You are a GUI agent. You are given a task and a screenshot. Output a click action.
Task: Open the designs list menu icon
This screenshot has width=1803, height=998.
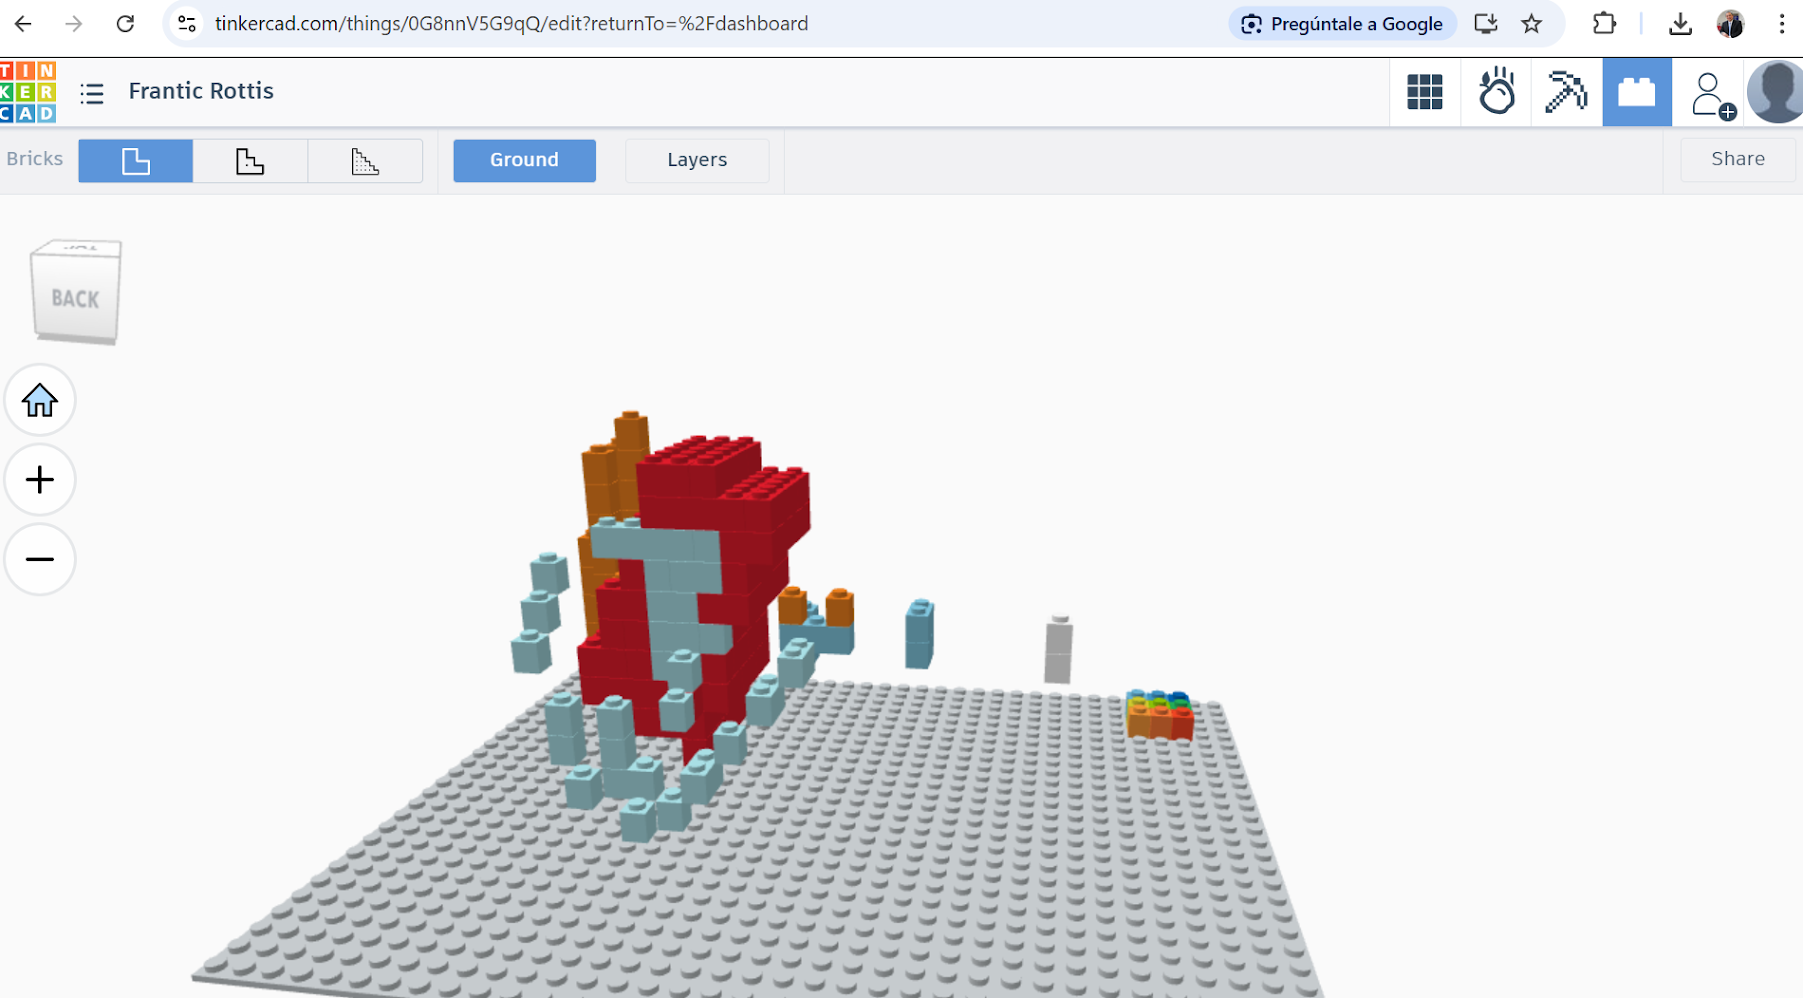coord(92,93)
